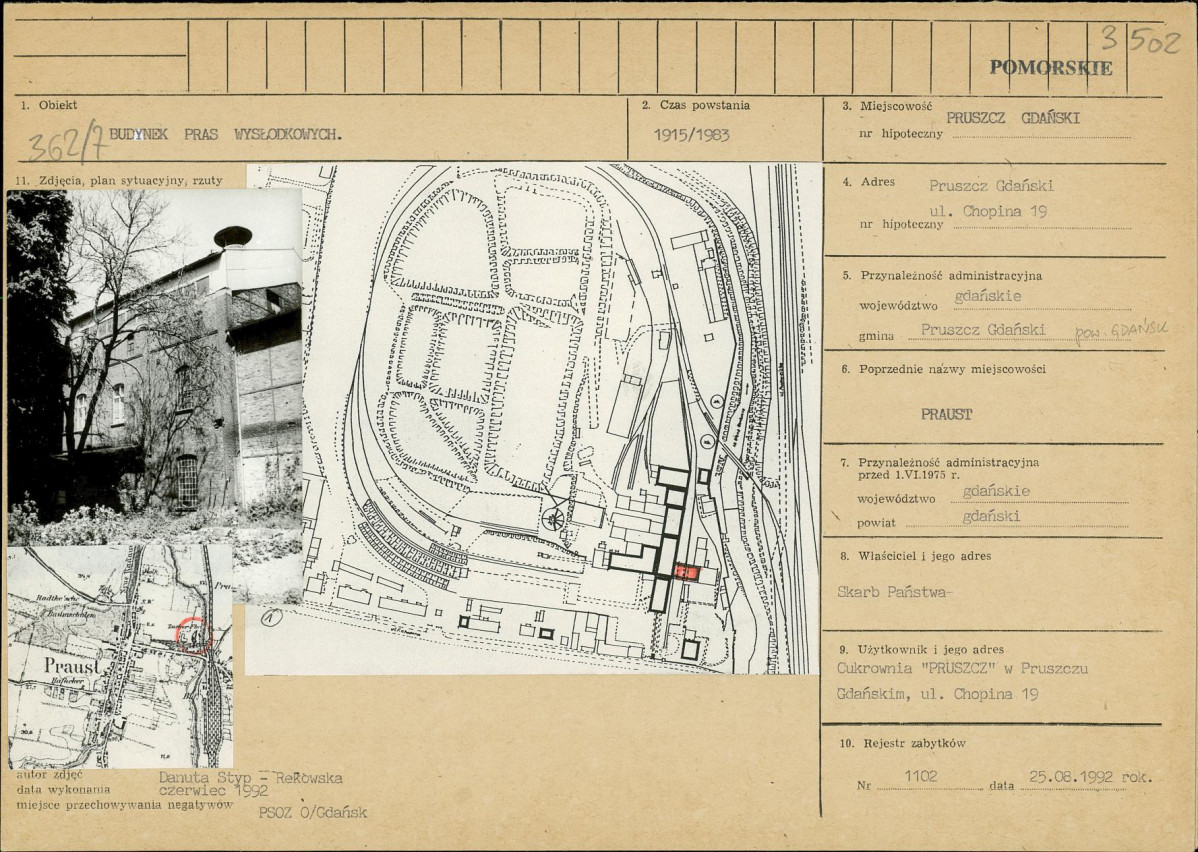Click the photographer name Danuta Styp-Rekowska
The image size is (1198, 852).
pyautogui.click(x=251, y=777)
